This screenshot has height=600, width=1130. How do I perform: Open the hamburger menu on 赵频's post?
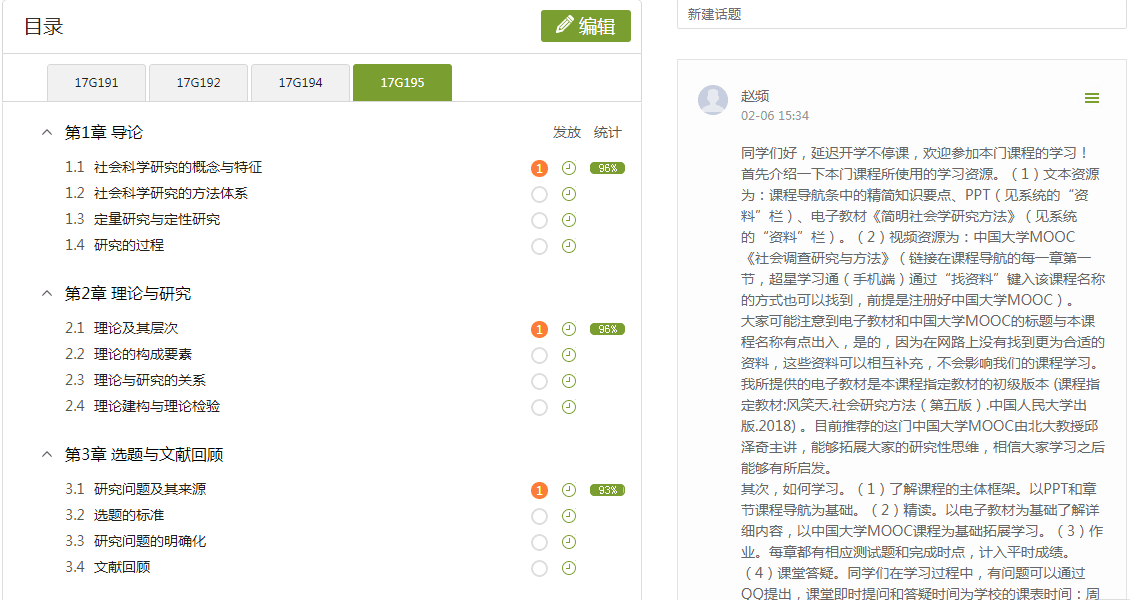1092,98
